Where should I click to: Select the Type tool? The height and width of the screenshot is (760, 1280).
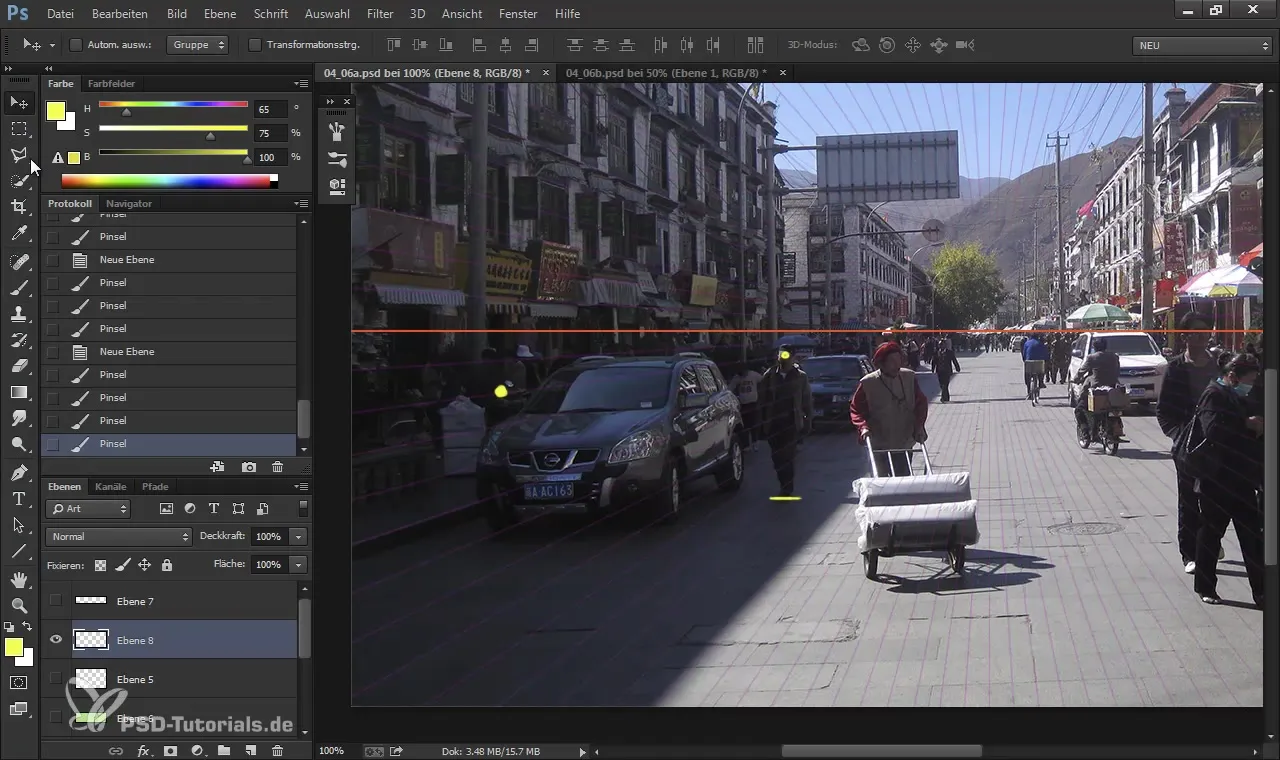coord(19,498)
